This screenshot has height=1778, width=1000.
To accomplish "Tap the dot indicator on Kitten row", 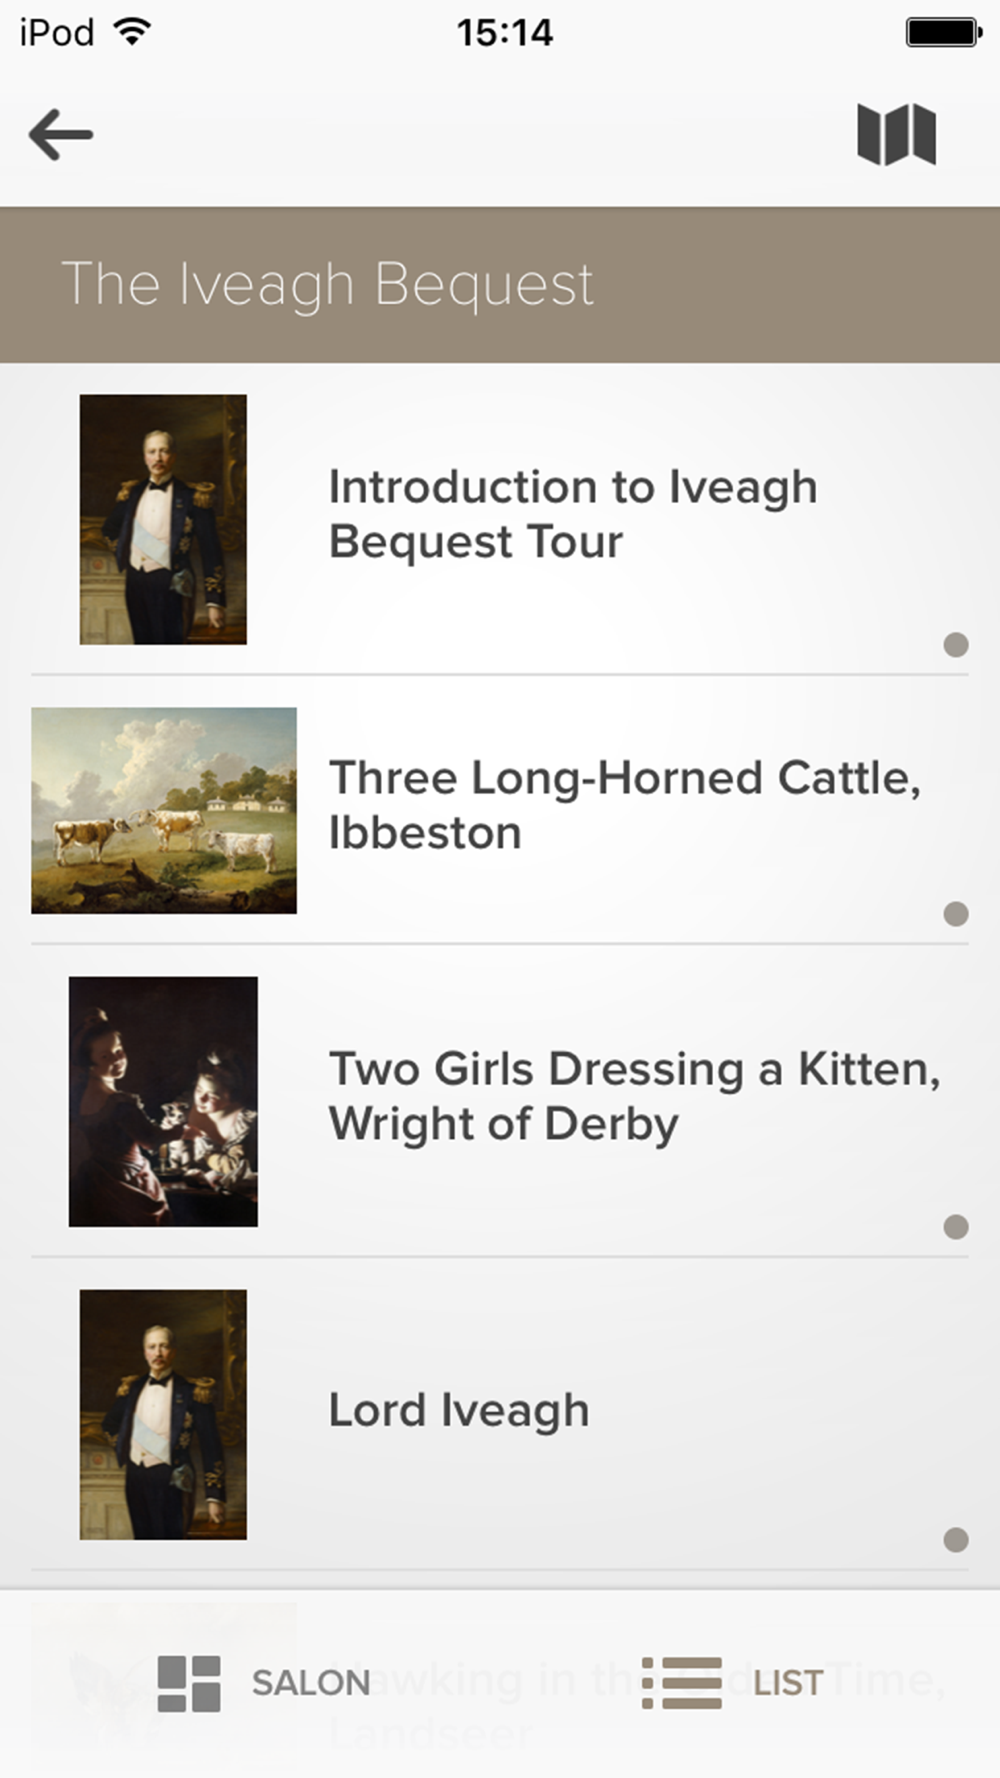I will tap(956, 1227).
